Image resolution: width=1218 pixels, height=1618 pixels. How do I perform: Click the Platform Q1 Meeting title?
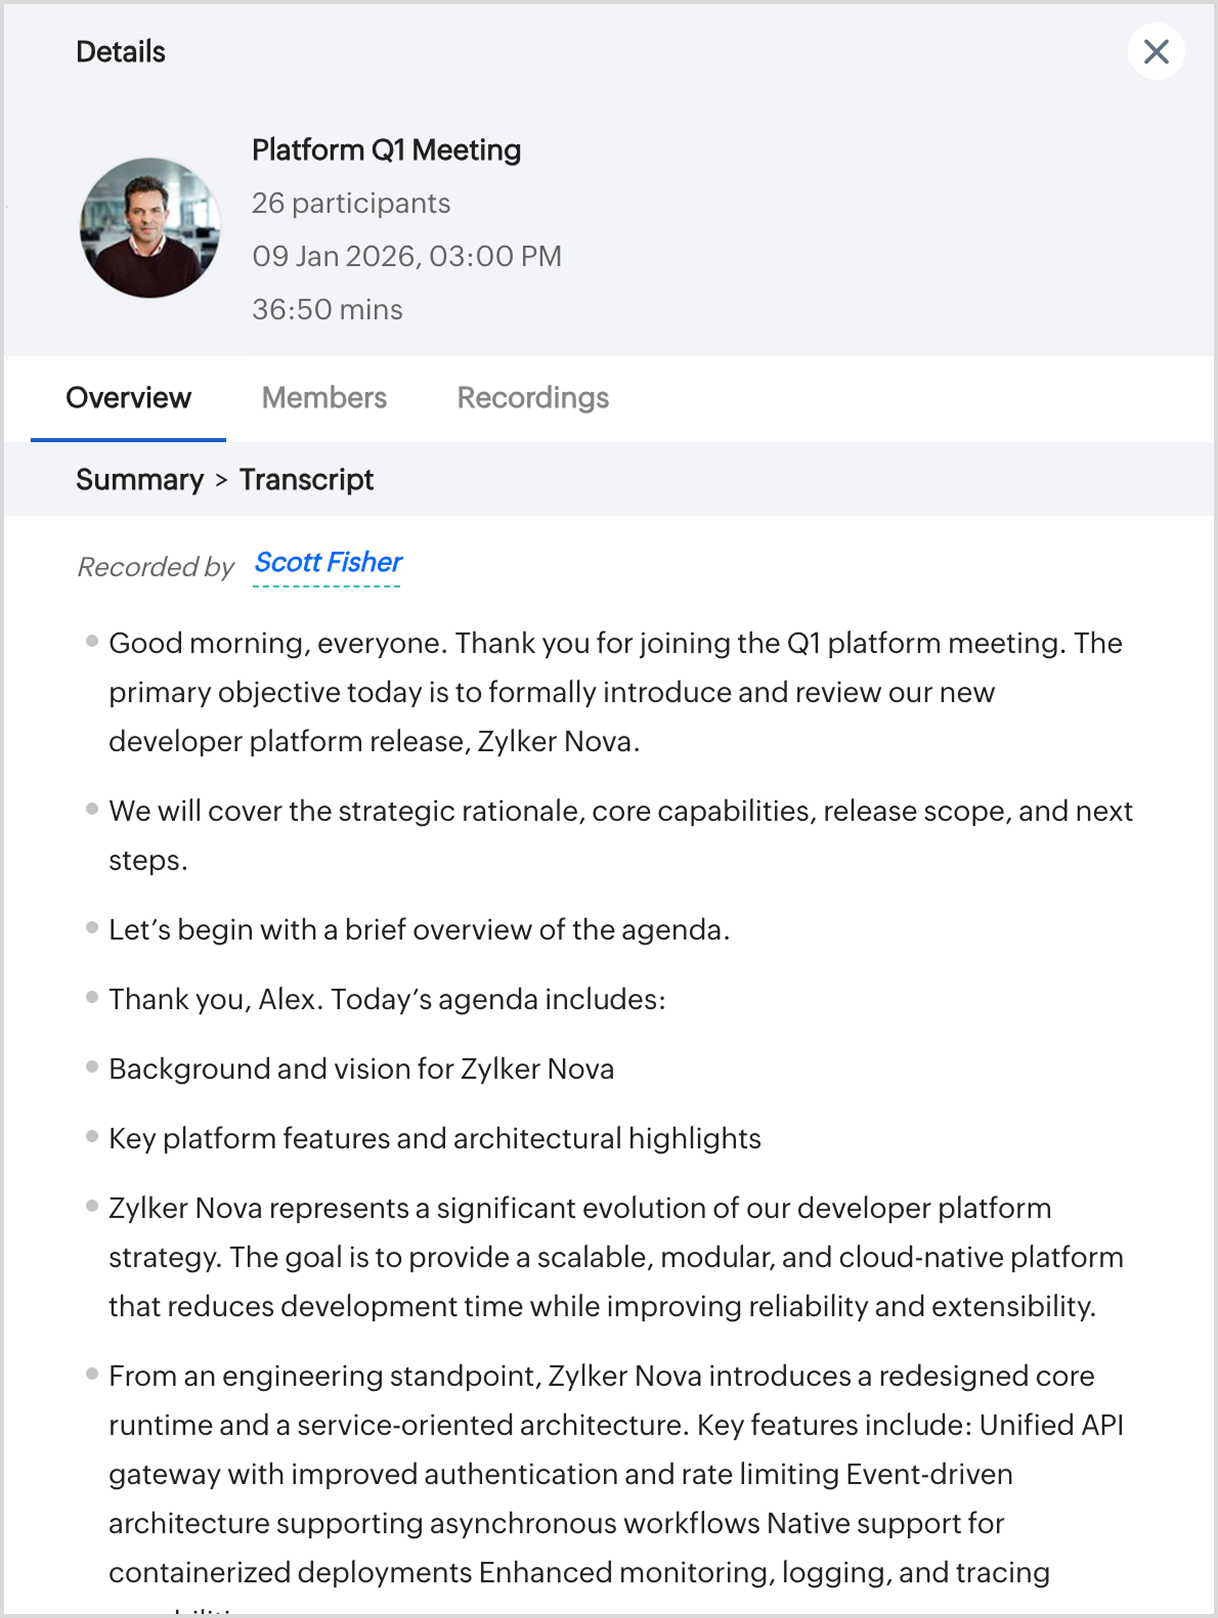[386, 150]
